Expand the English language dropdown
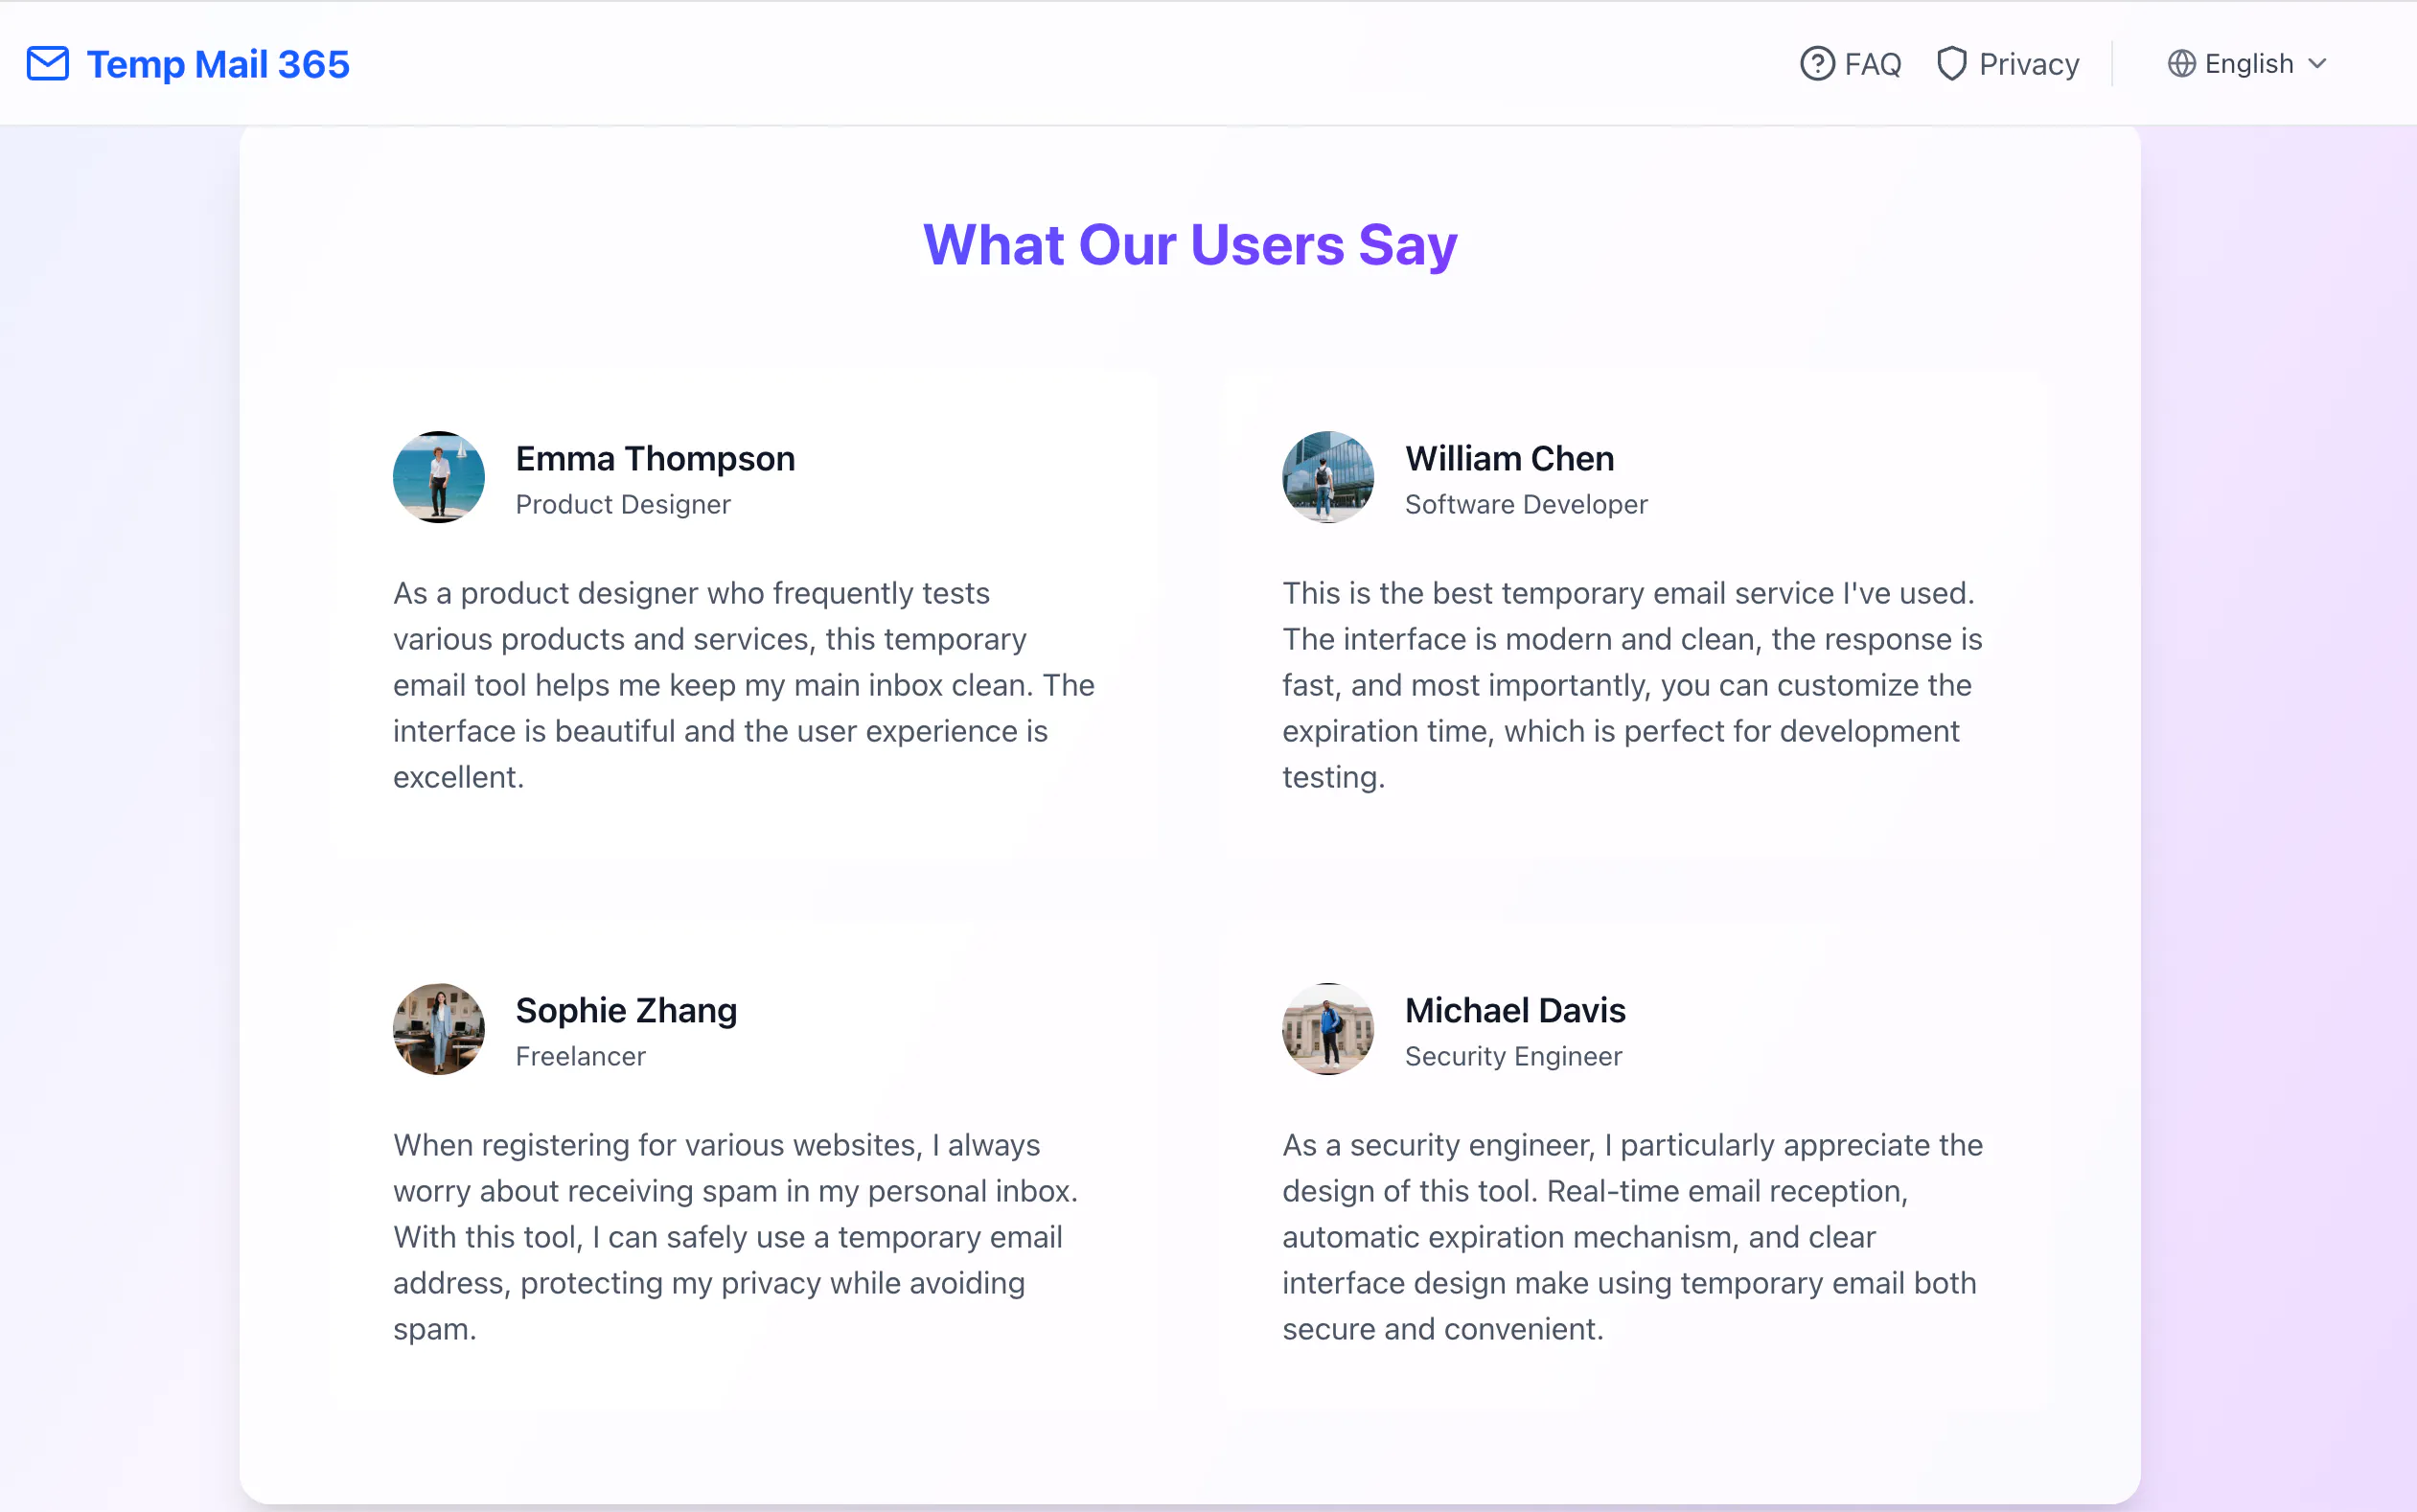Image resolution: width=2417 pixels, height=1512 pixels. coord(2247,64)
